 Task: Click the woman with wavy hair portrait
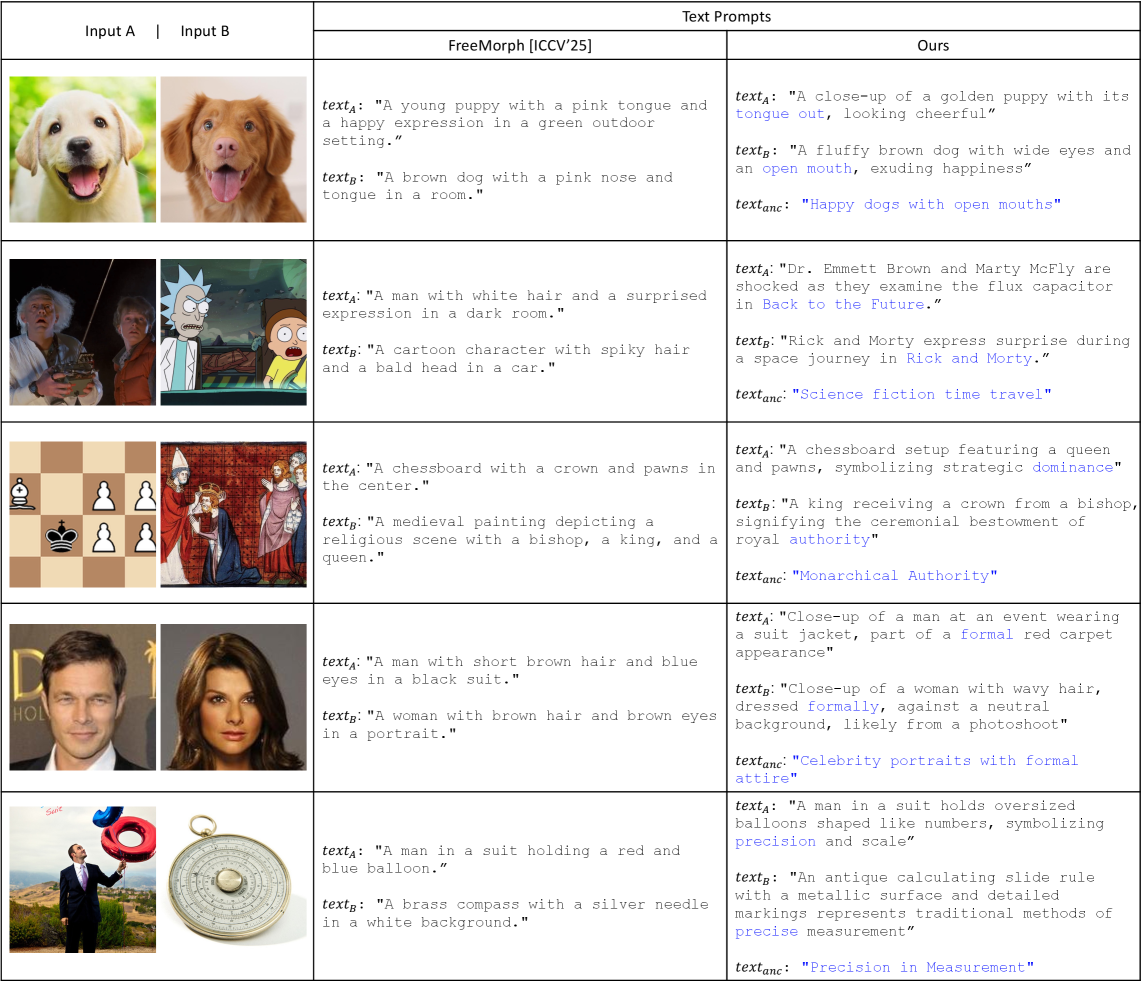click(233, 697)
